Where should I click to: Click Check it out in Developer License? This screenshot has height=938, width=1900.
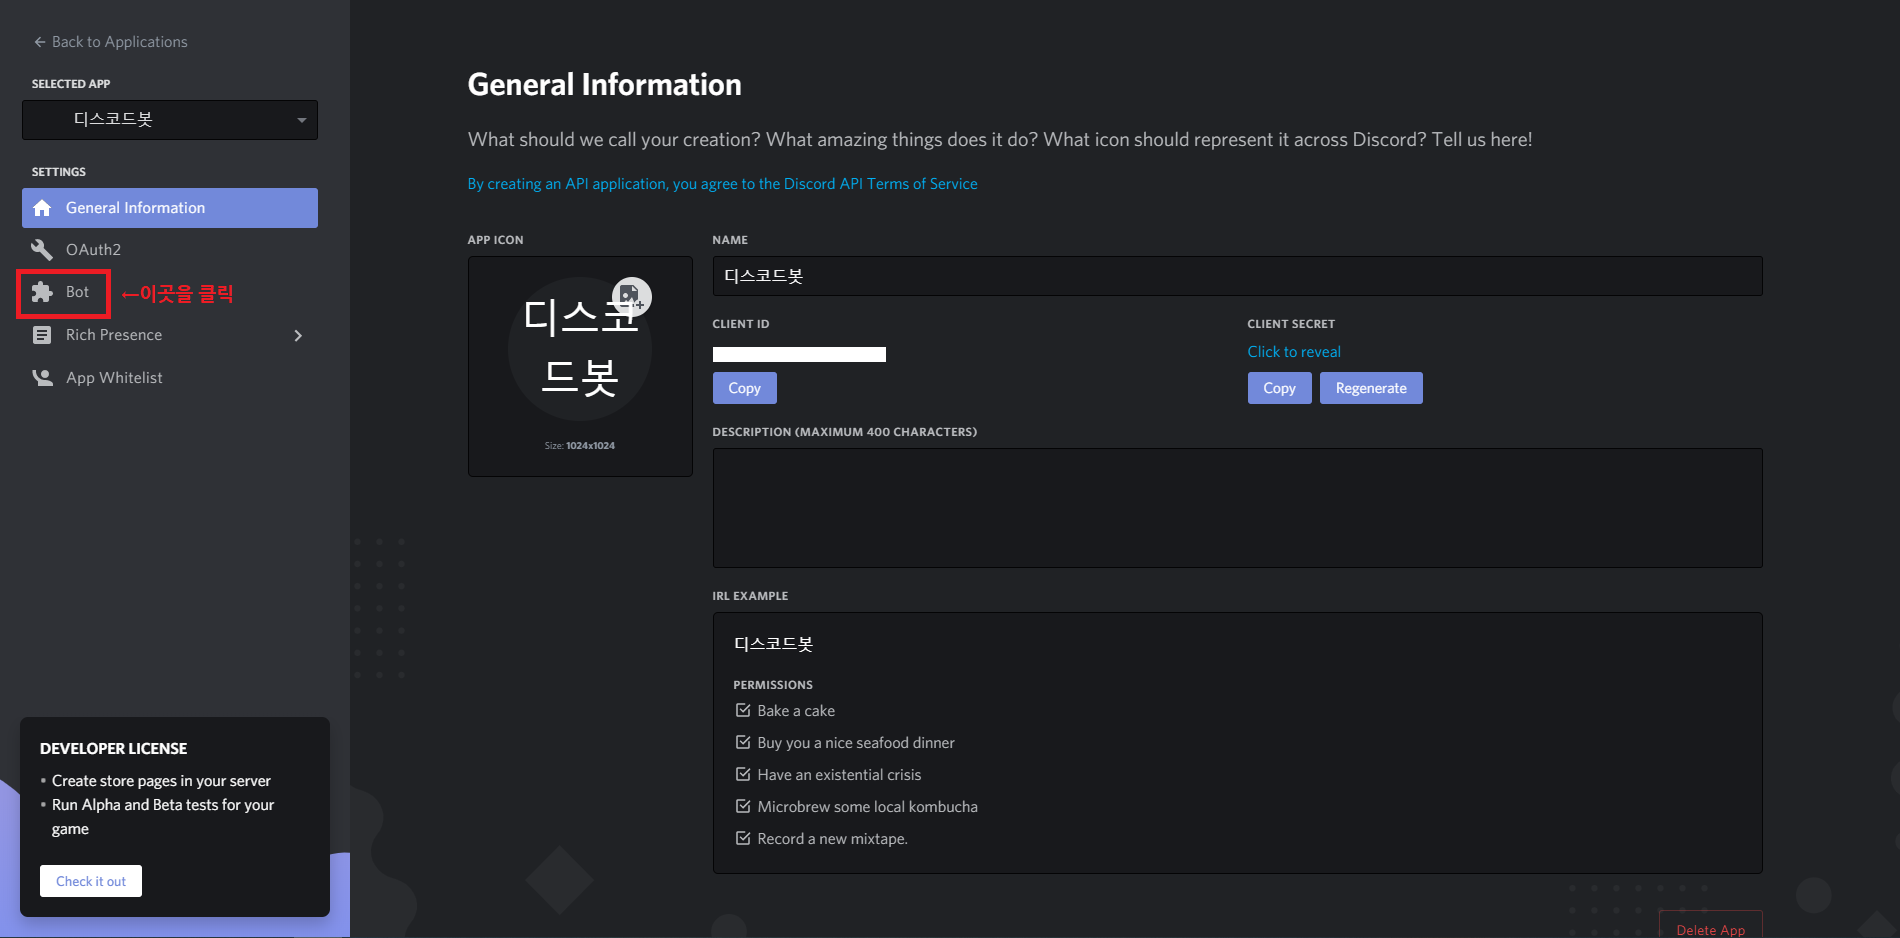[x=91, y=881]
